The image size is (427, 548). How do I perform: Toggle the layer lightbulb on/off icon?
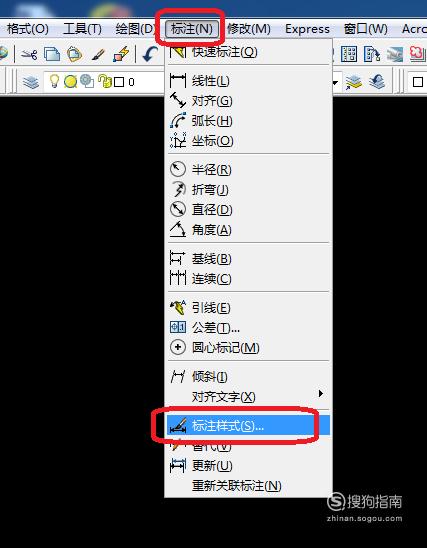(54, 81)
